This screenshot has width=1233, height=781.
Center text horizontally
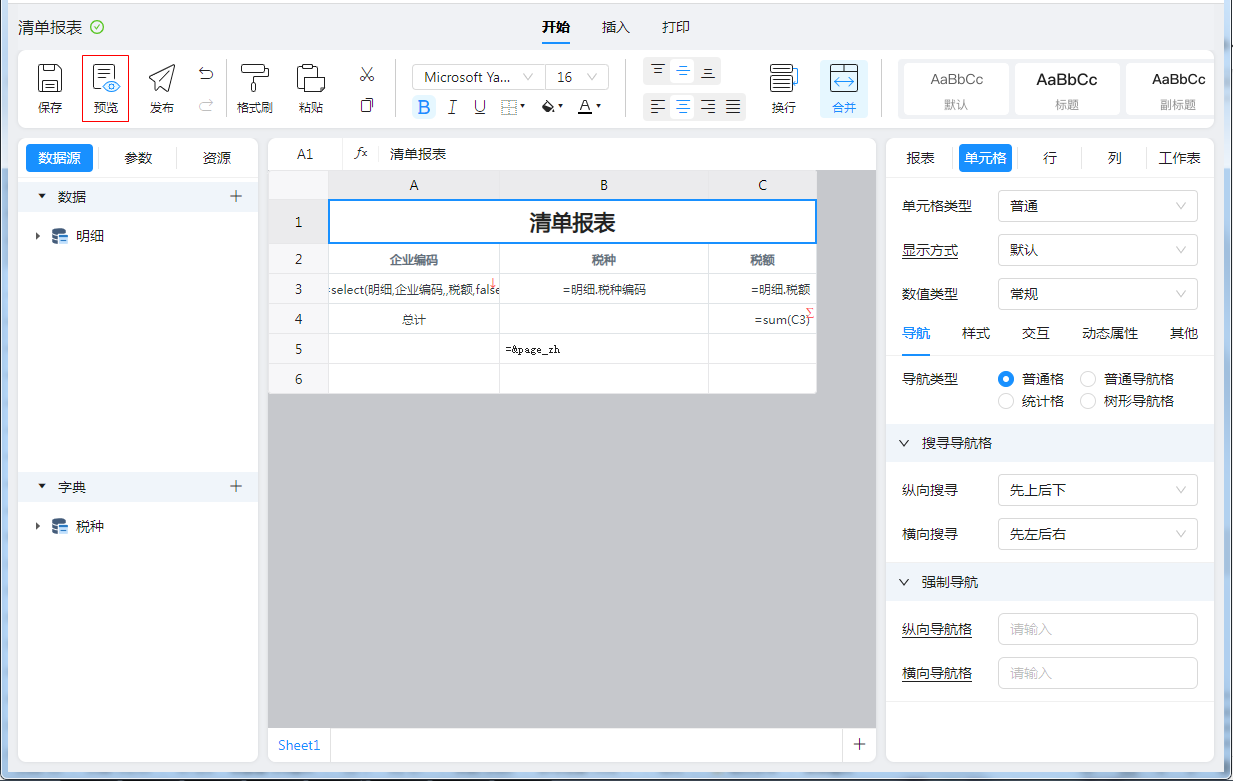pos(683,107)
